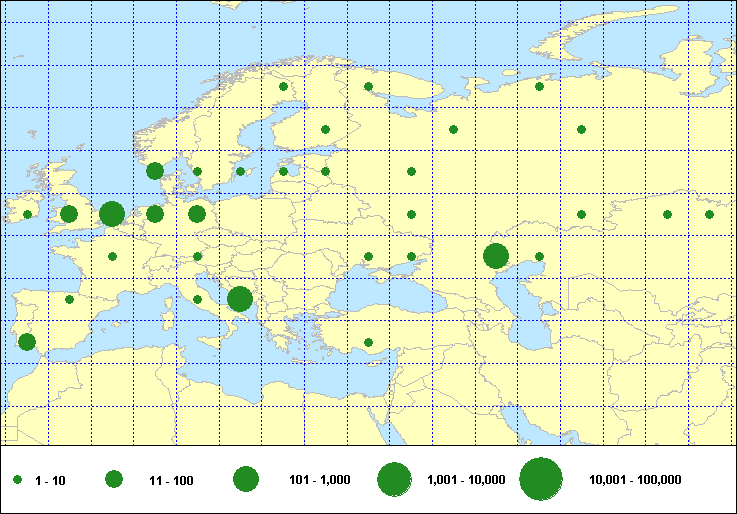Select the legend circle for 11 - 100
This screenshot has width=737, height=514.
tap(114, 480)
